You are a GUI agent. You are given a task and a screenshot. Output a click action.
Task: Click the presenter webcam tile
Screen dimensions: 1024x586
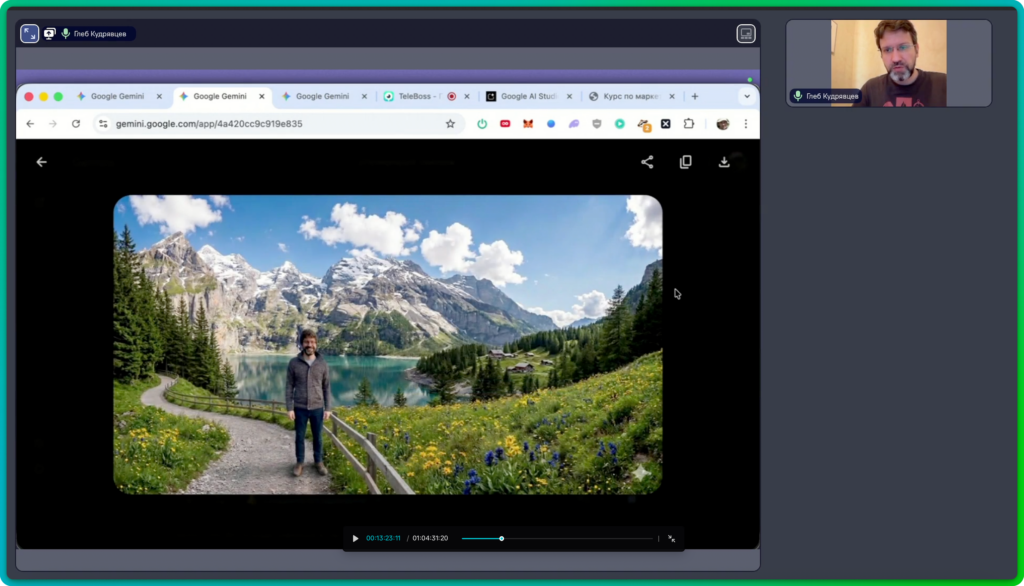889,63
